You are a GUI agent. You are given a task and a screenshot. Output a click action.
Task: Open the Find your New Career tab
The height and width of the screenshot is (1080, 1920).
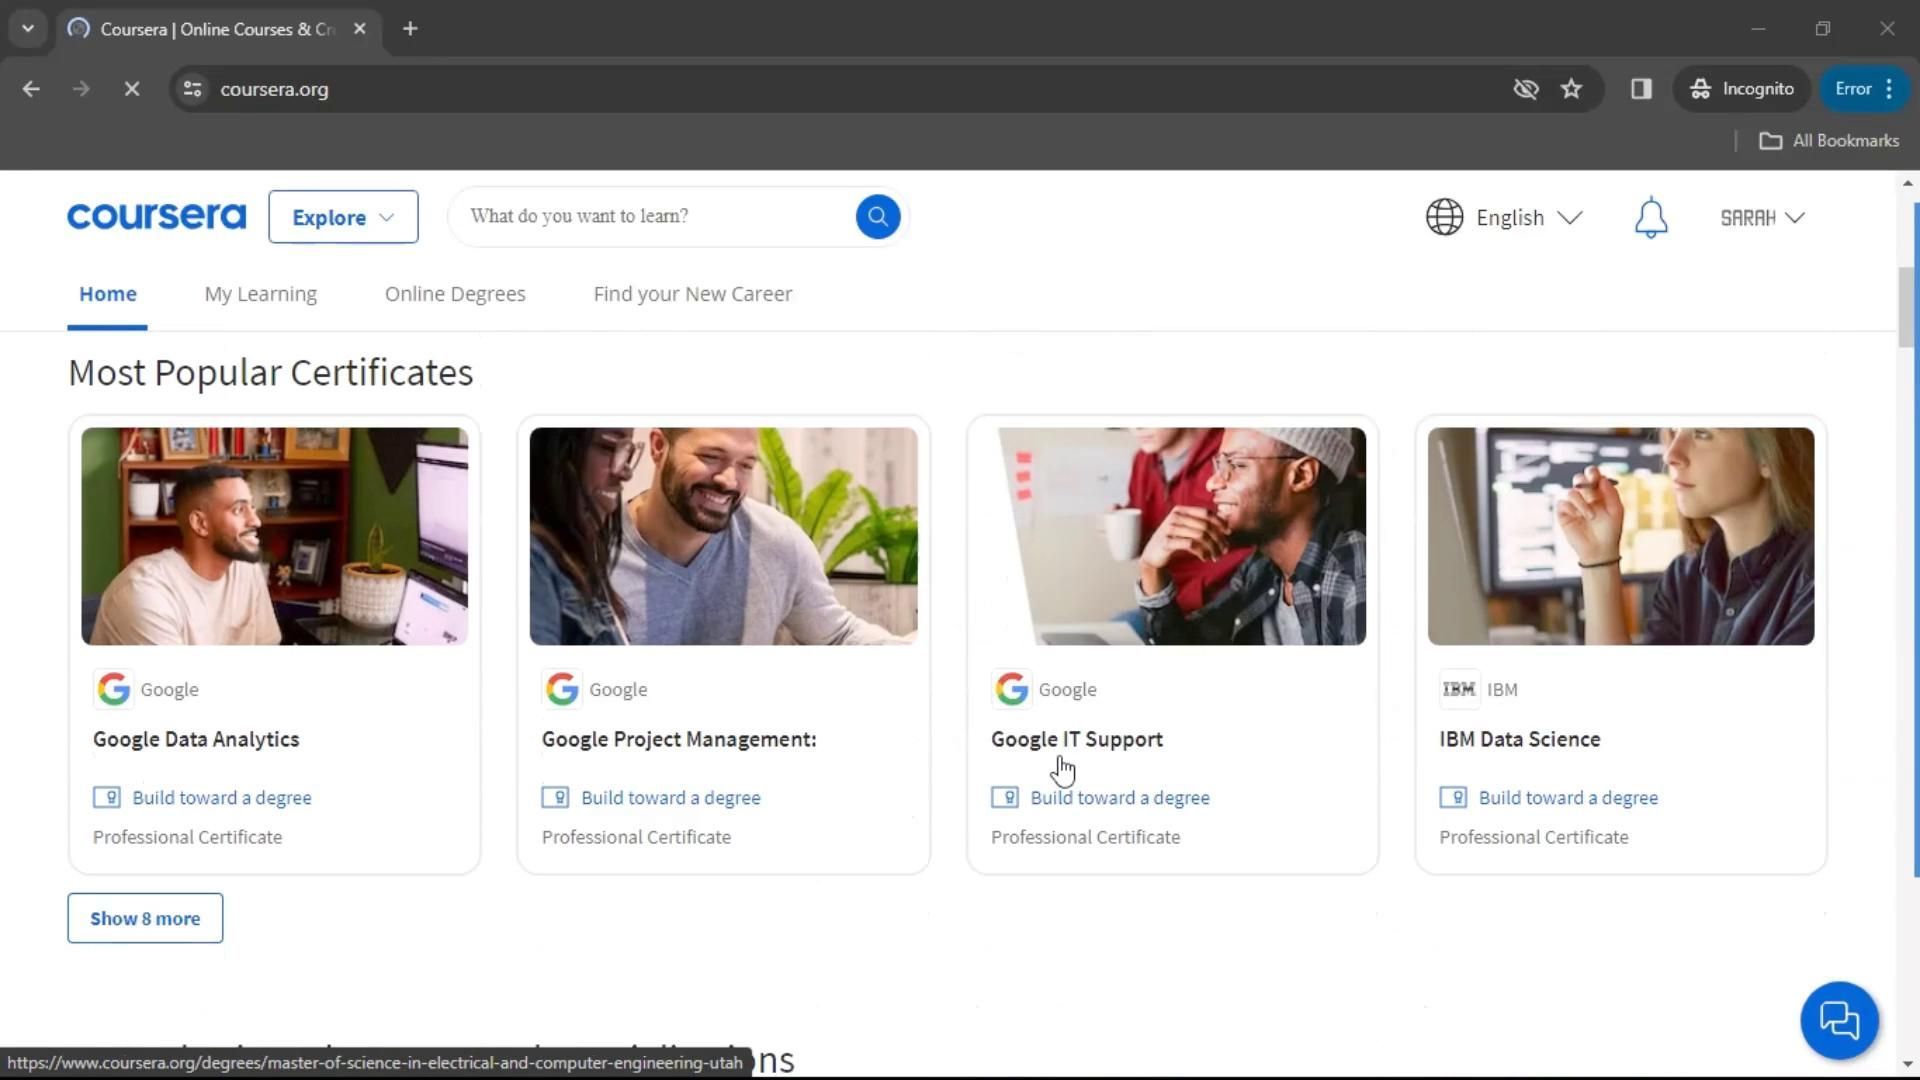coord(692,294)
